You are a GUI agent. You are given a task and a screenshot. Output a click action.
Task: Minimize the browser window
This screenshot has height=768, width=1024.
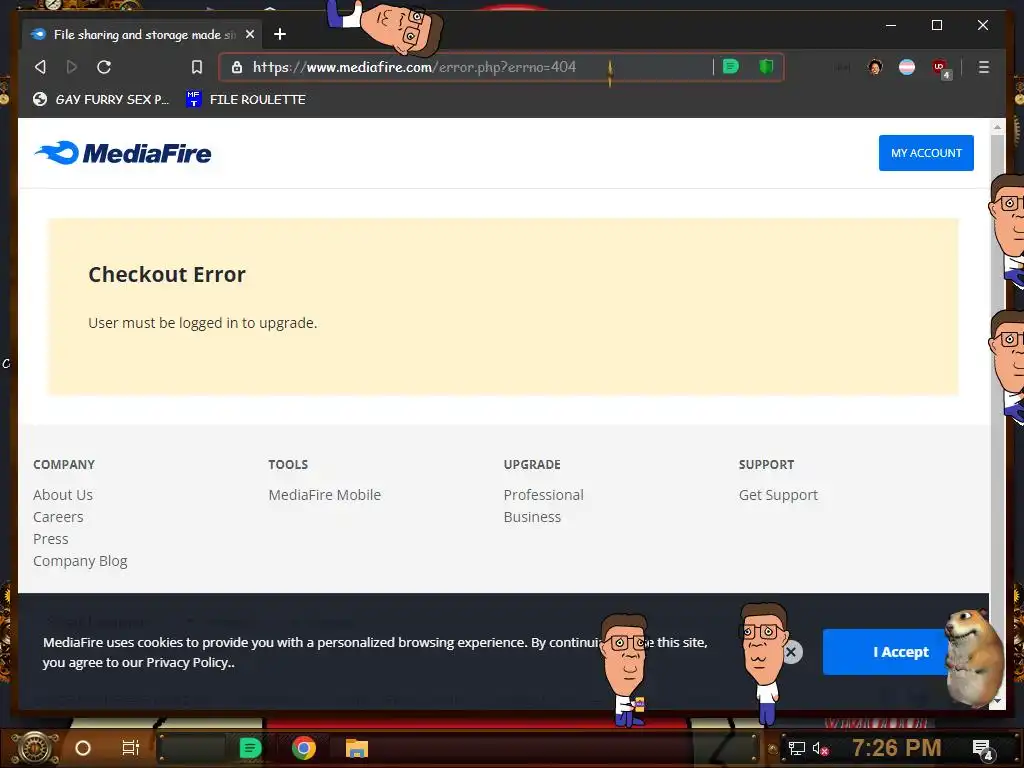coord(891,25)
